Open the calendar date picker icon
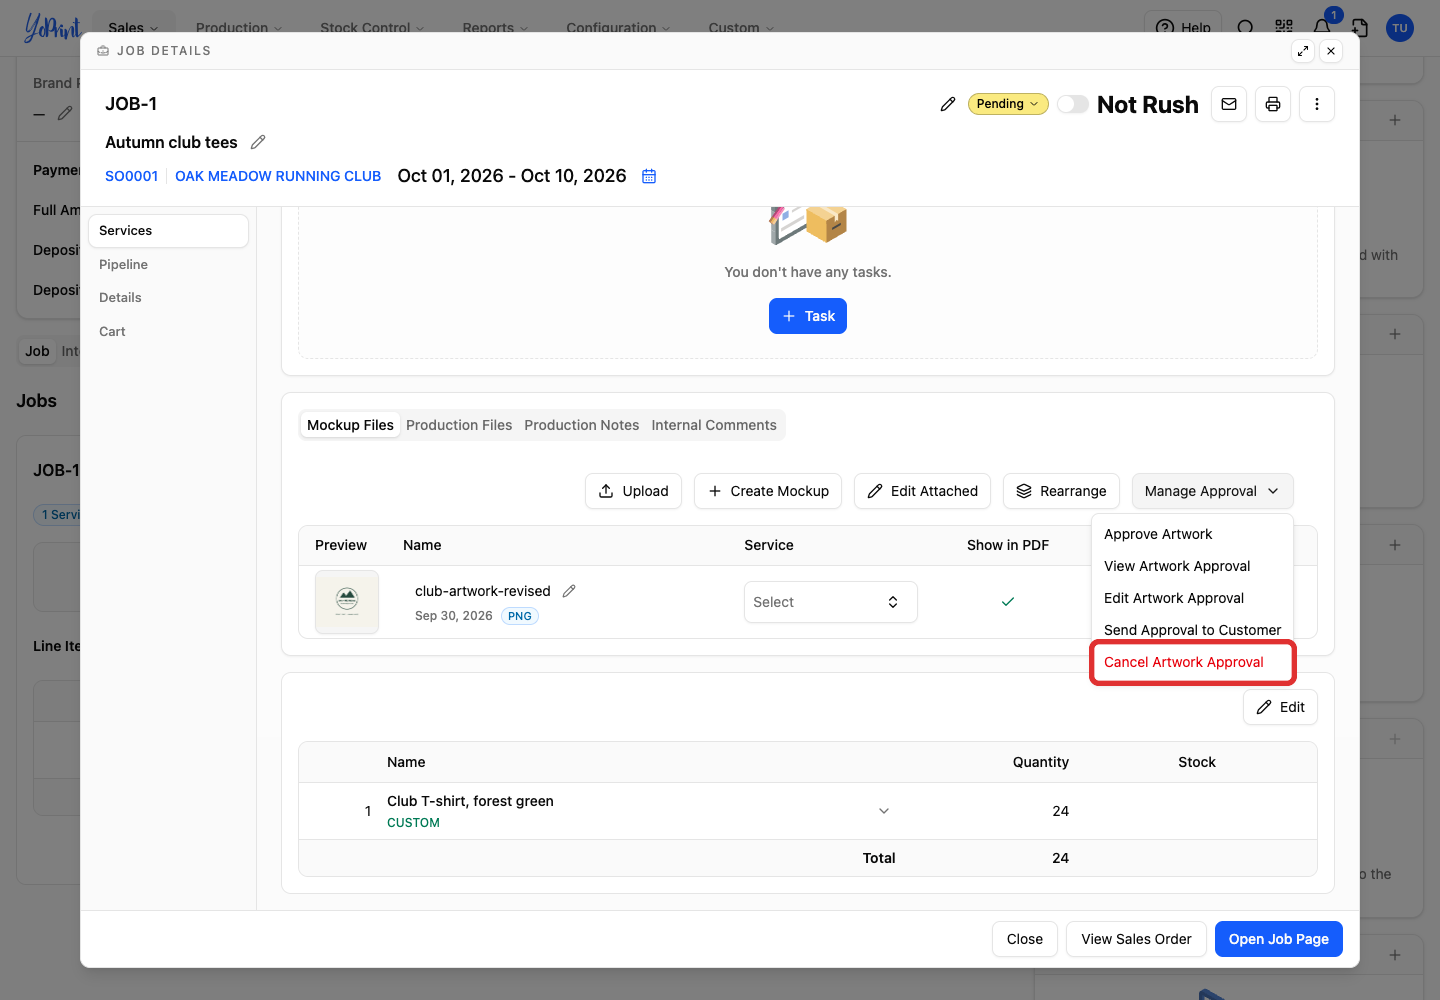 pos(649,176)
